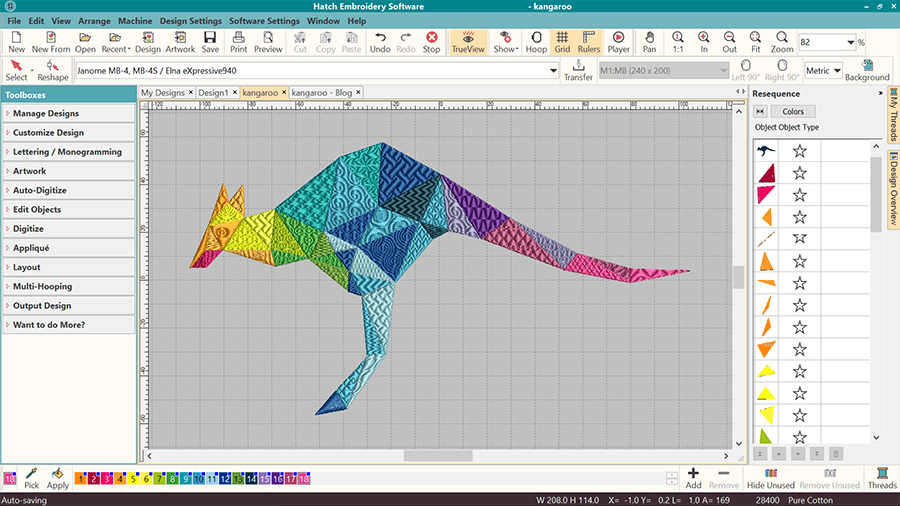Open the Threads panel icon

coord(882,477)
